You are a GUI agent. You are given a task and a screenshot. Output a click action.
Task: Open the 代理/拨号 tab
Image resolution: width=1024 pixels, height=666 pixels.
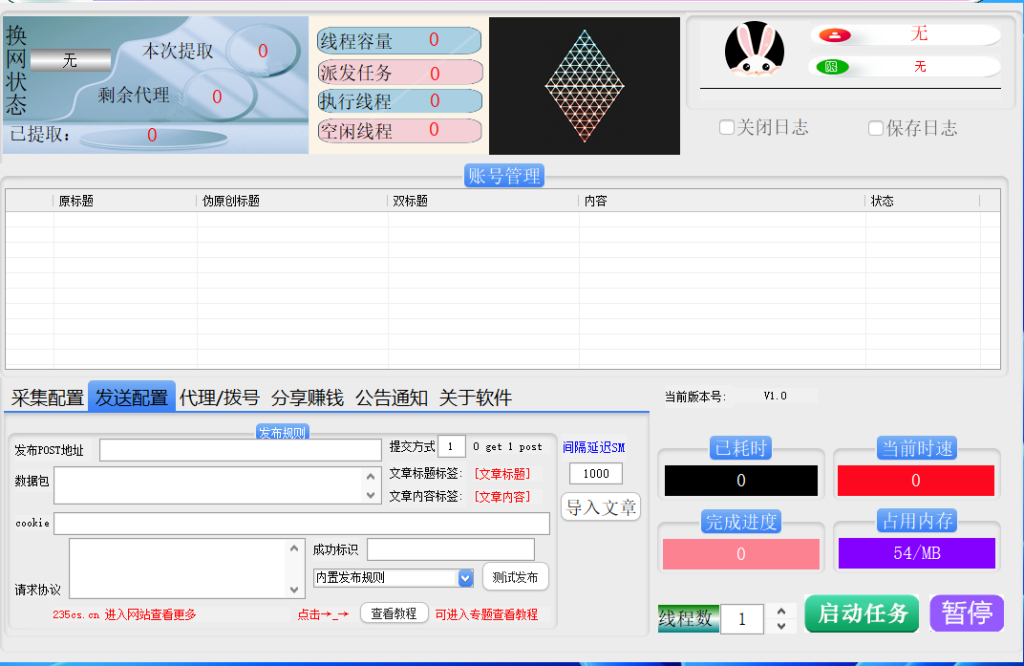tap(219, 398)
